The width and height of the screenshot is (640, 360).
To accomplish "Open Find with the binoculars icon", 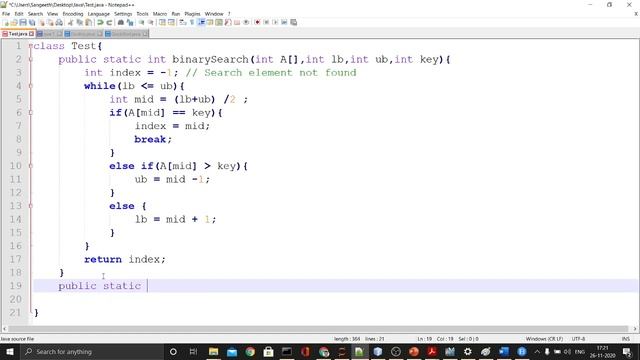I will [121, 22].
